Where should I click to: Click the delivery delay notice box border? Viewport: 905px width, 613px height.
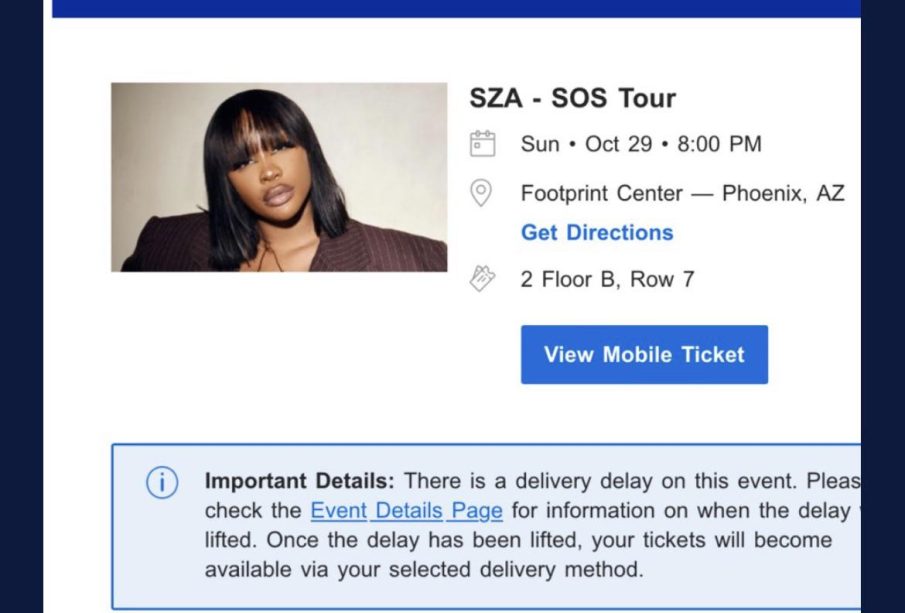pyautogui.click(x=485, y=445)
